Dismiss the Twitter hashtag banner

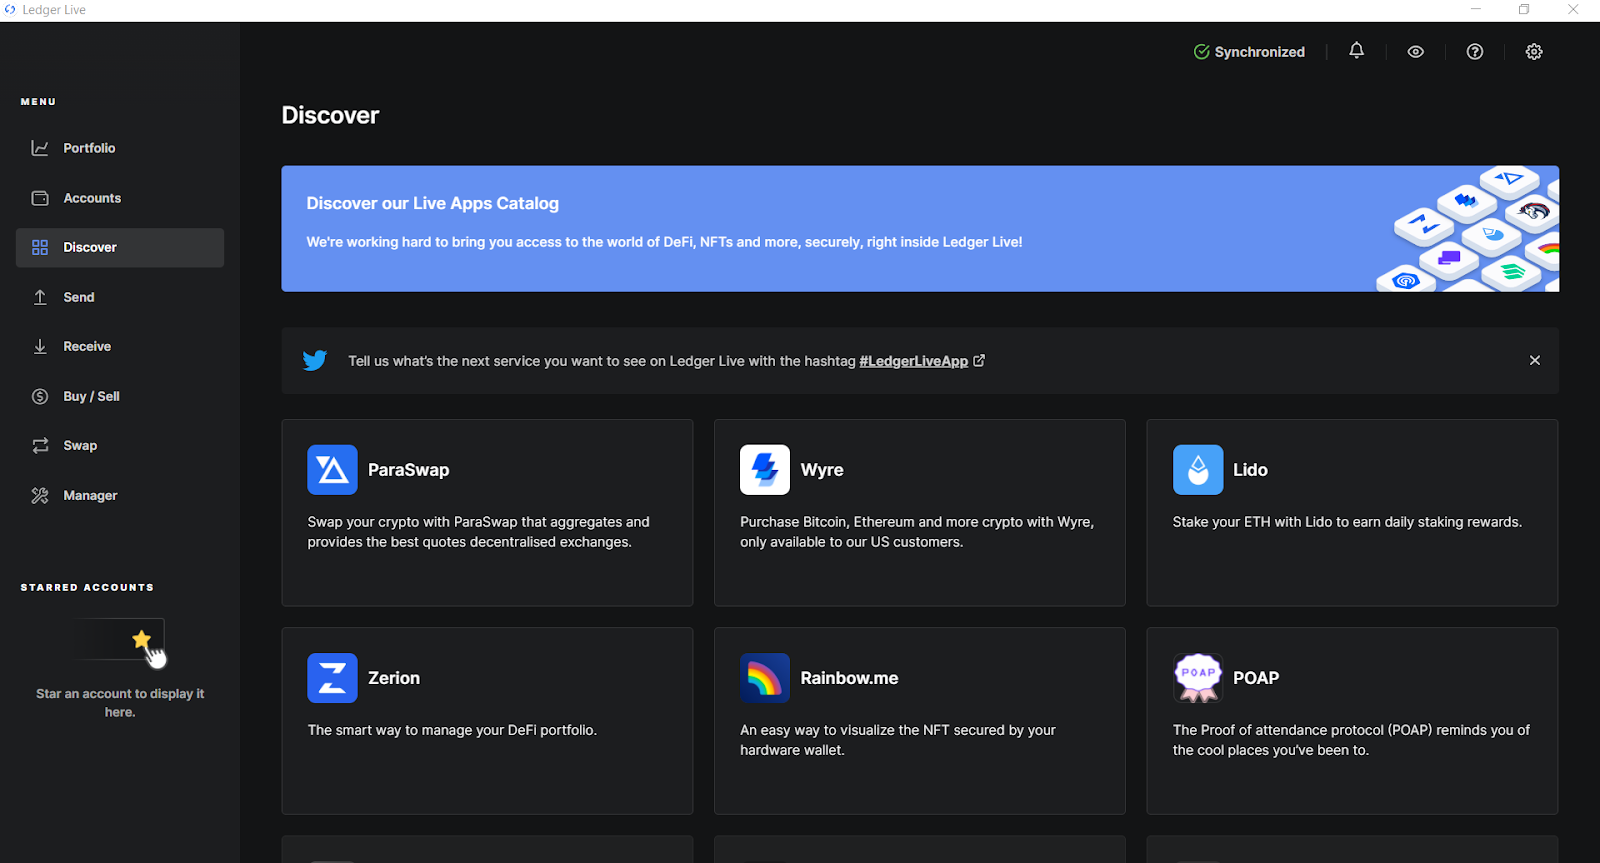[1535, 360]
